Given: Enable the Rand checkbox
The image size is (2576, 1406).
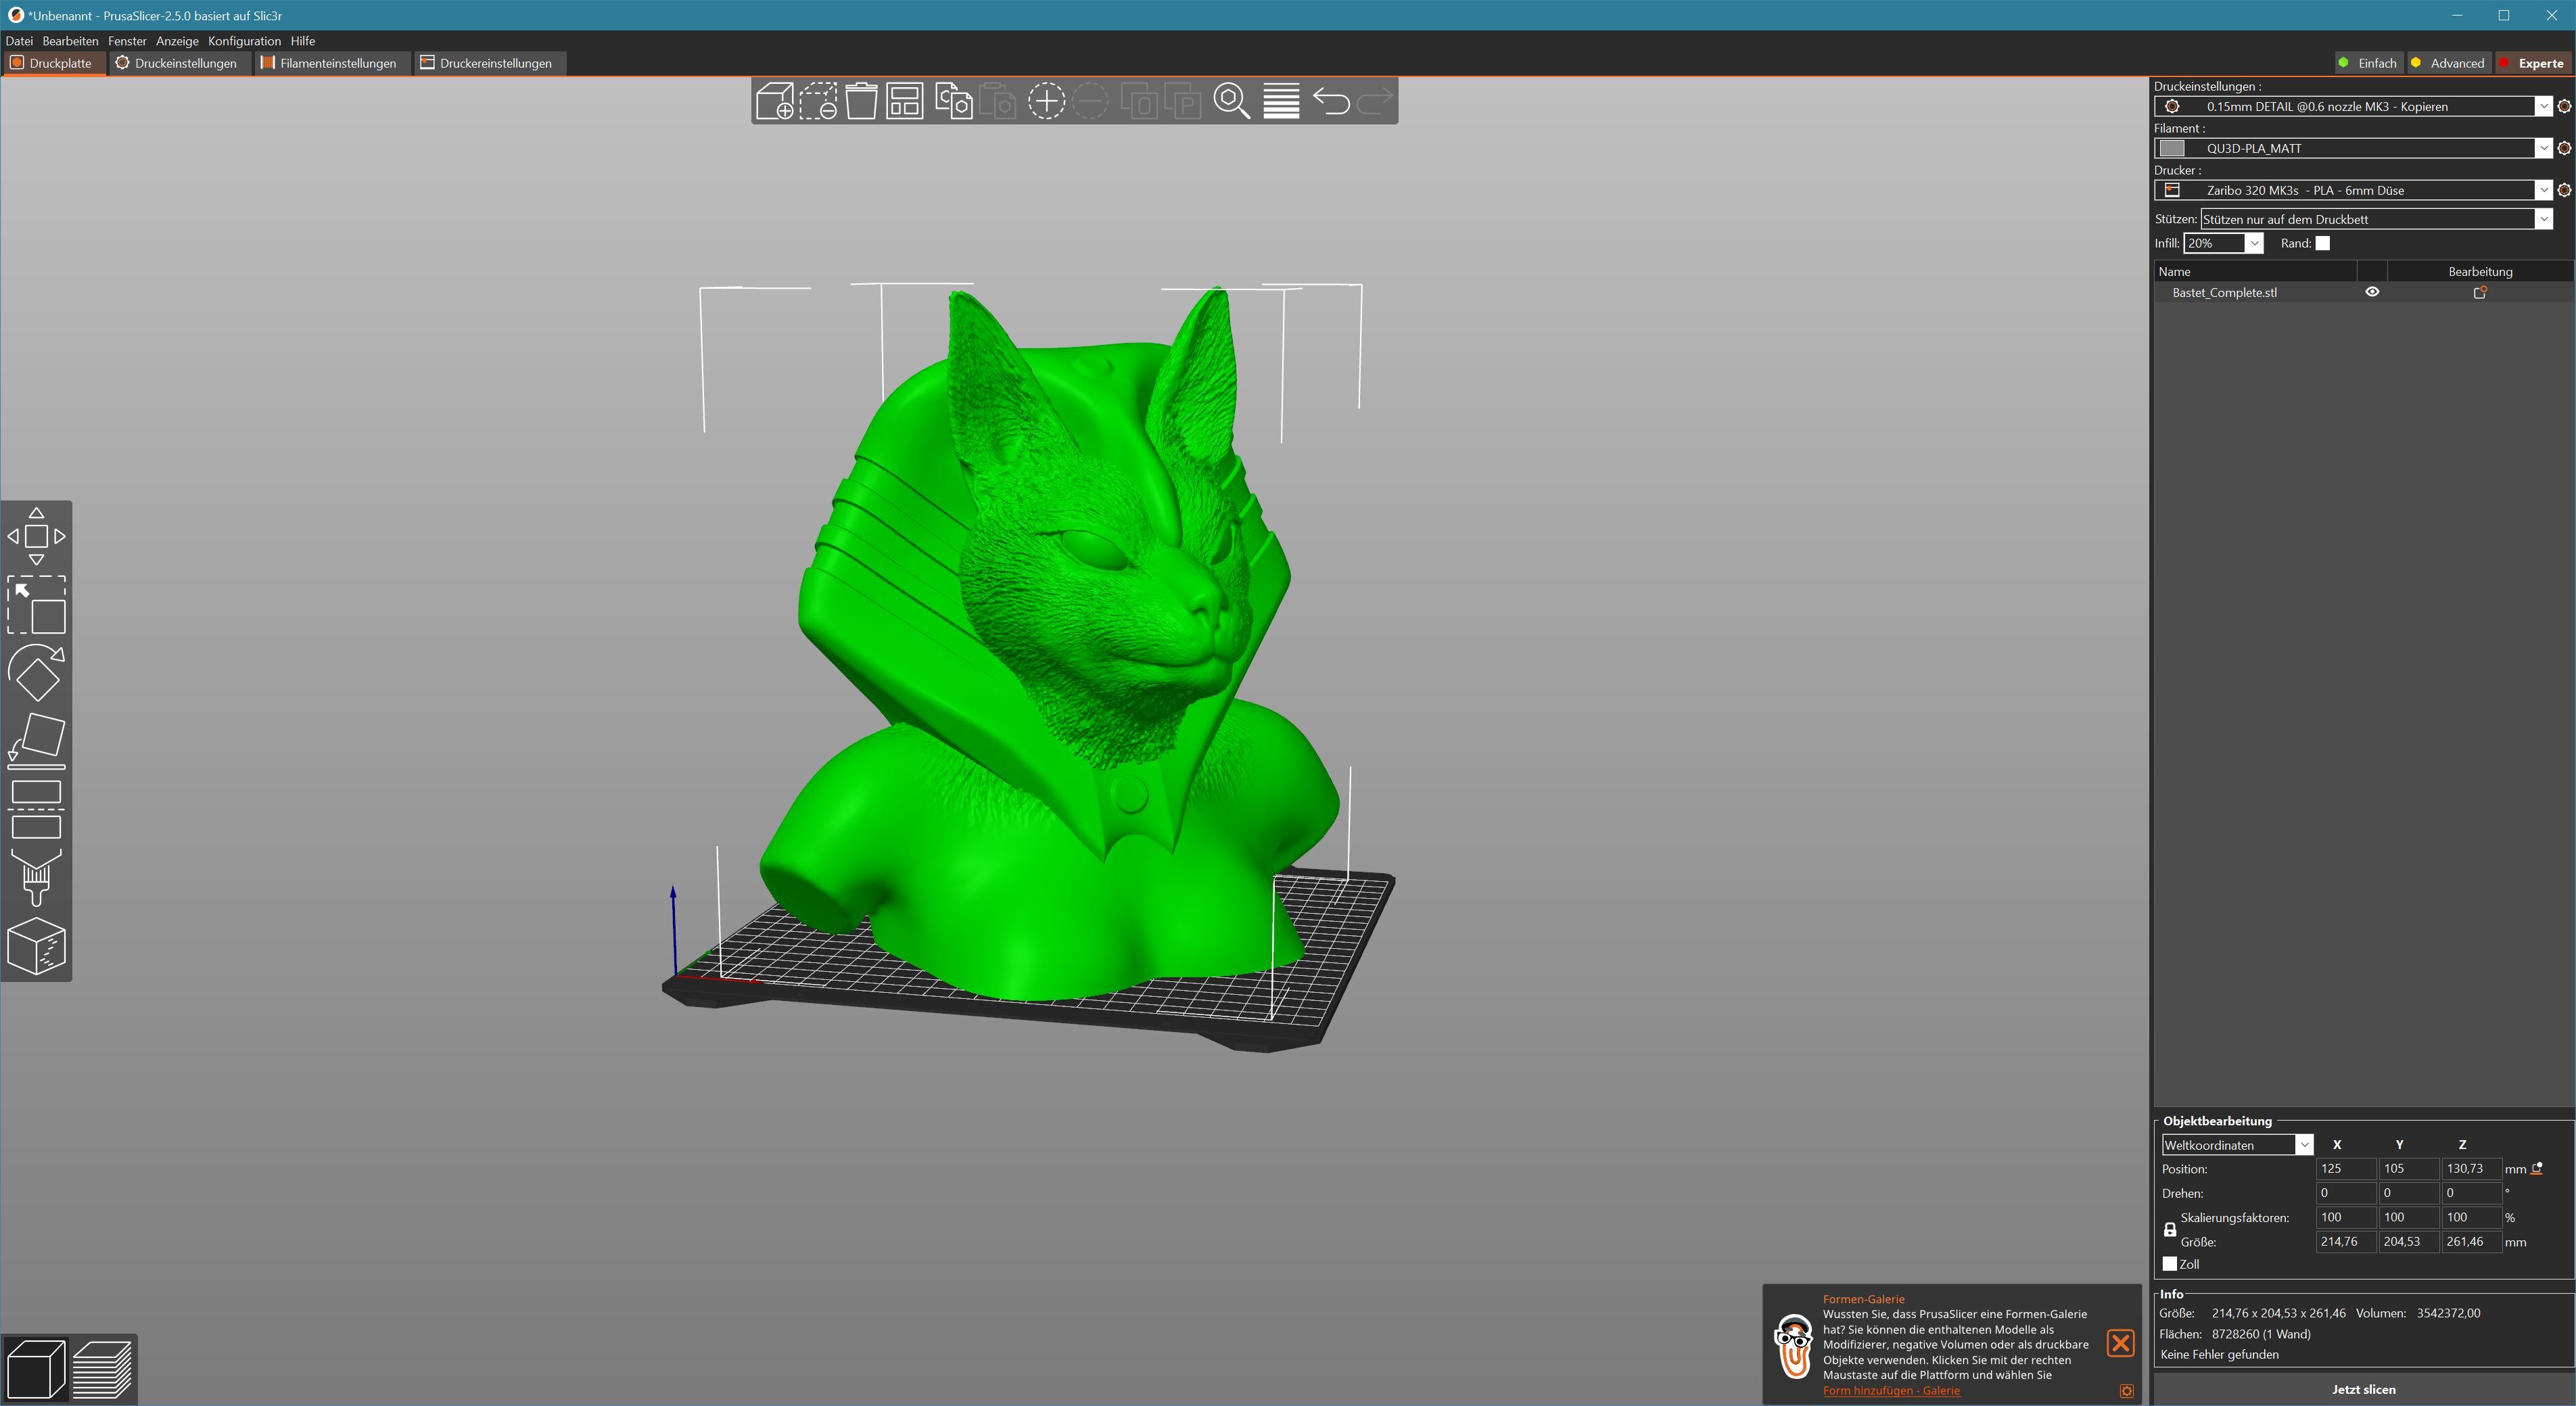Looking at the screenshot, I should (x=2323, y=243).
